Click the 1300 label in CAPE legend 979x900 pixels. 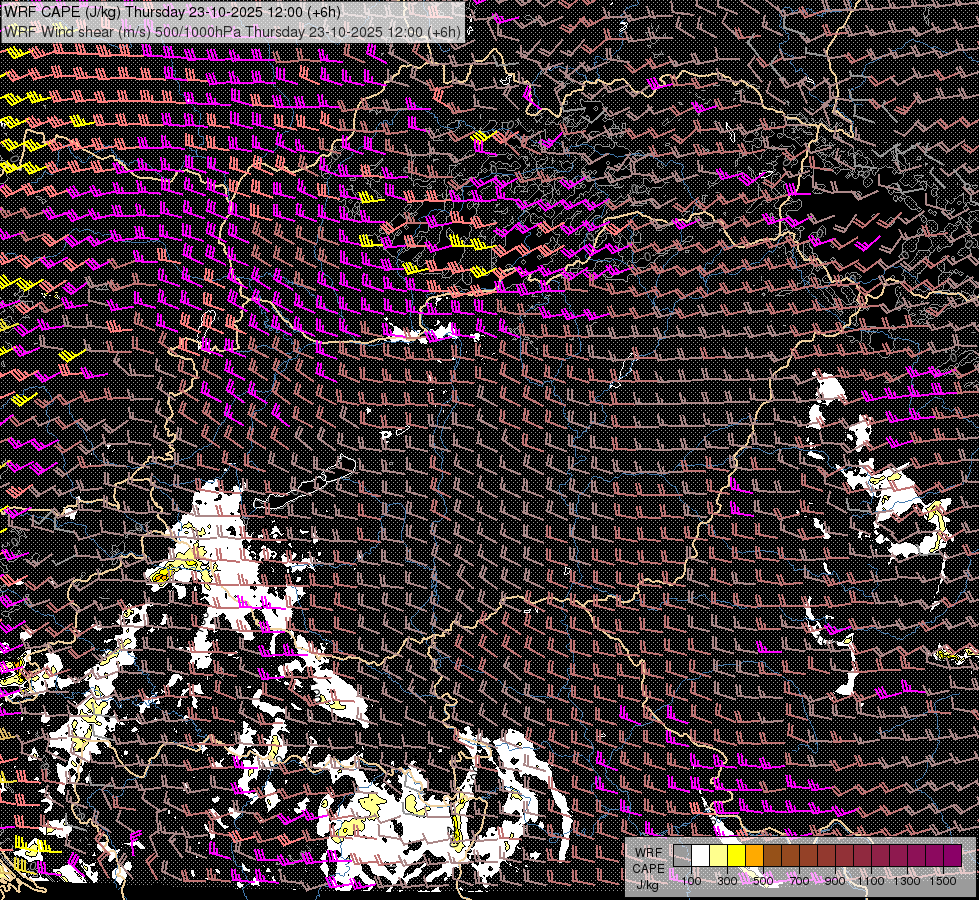click(x=907, y=881)
